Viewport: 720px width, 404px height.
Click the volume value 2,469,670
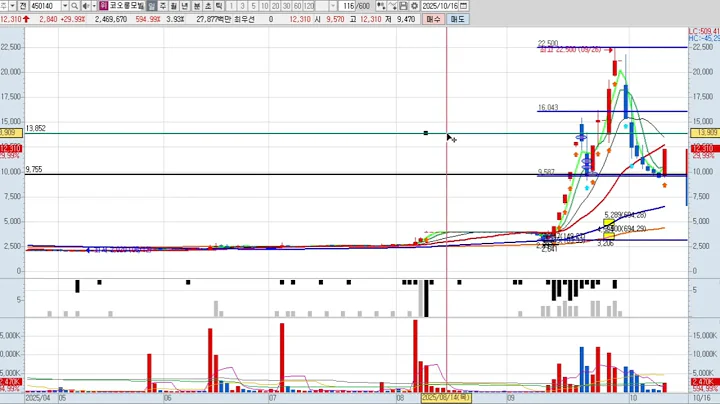tap(111, 19)
